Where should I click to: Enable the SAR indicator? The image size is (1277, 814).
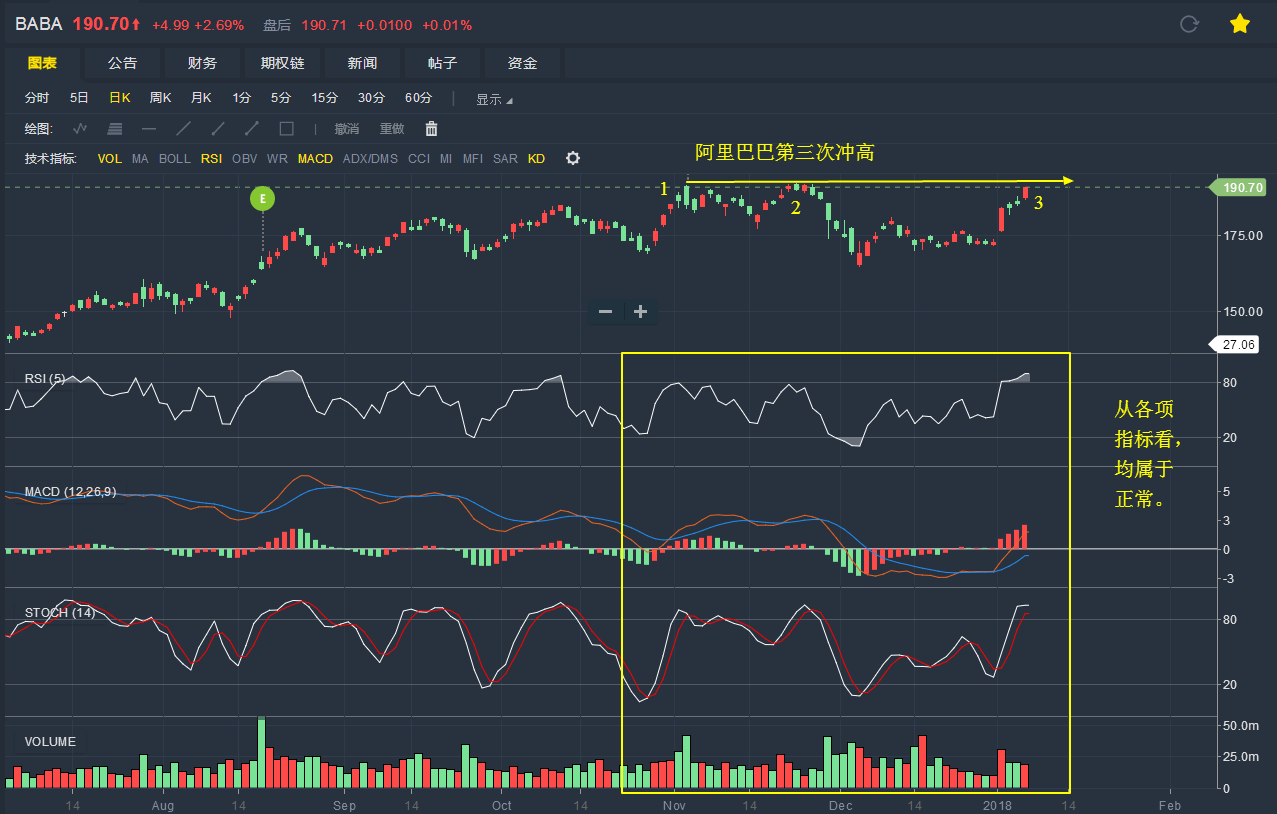[x=506, y=159]
